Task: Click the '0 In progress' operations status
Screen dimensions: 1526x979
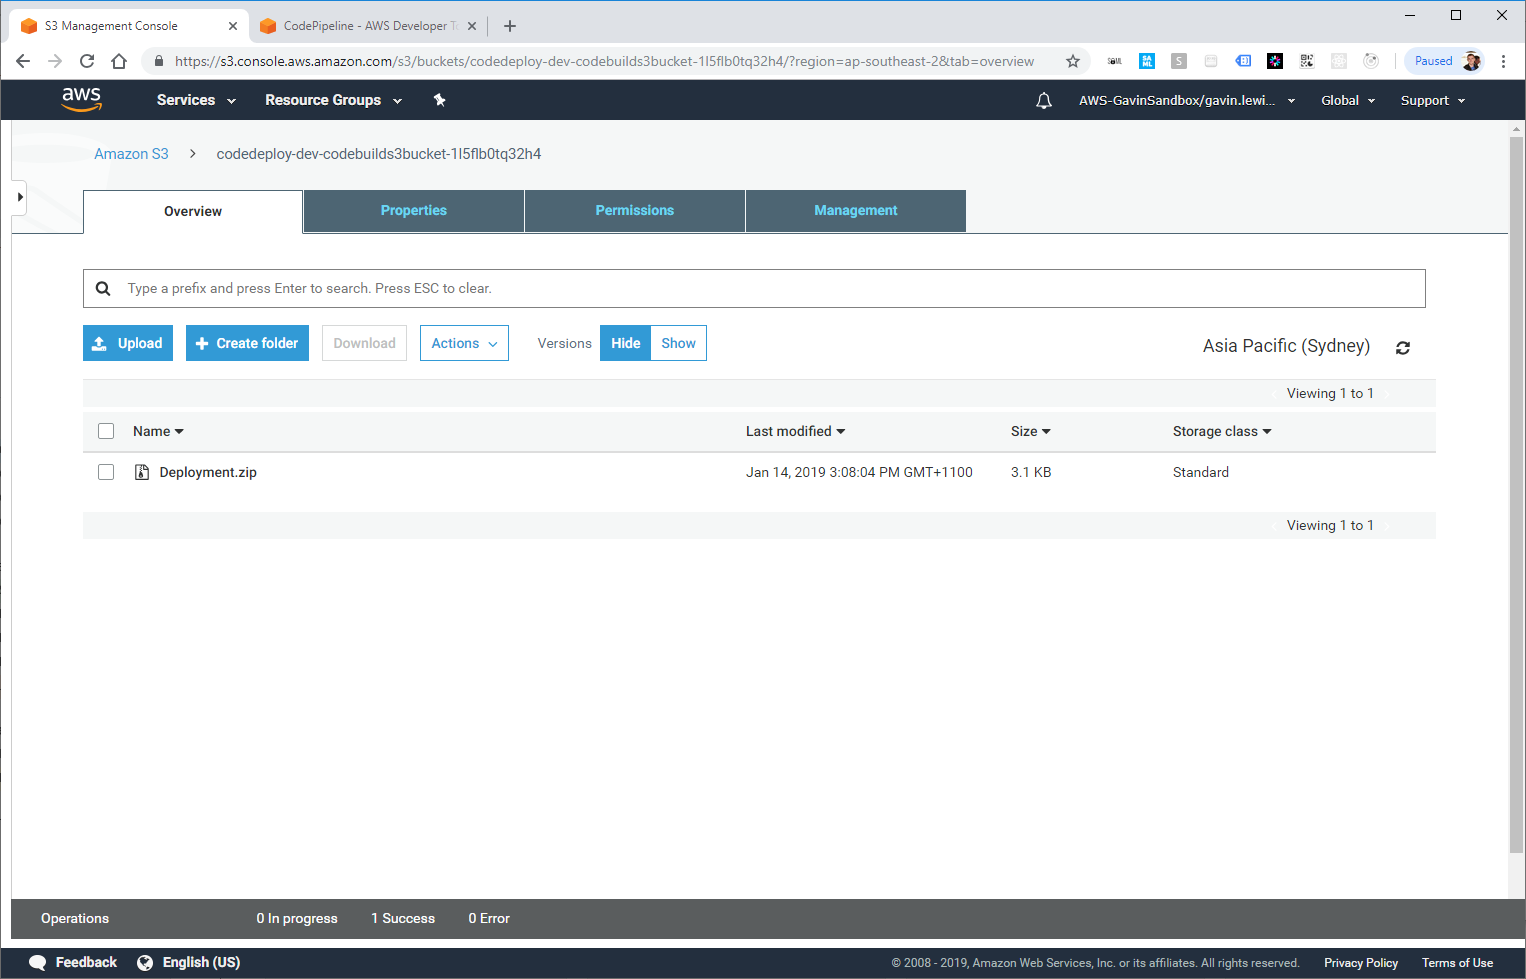Action: pyautogui.click(x=297, y=918)
